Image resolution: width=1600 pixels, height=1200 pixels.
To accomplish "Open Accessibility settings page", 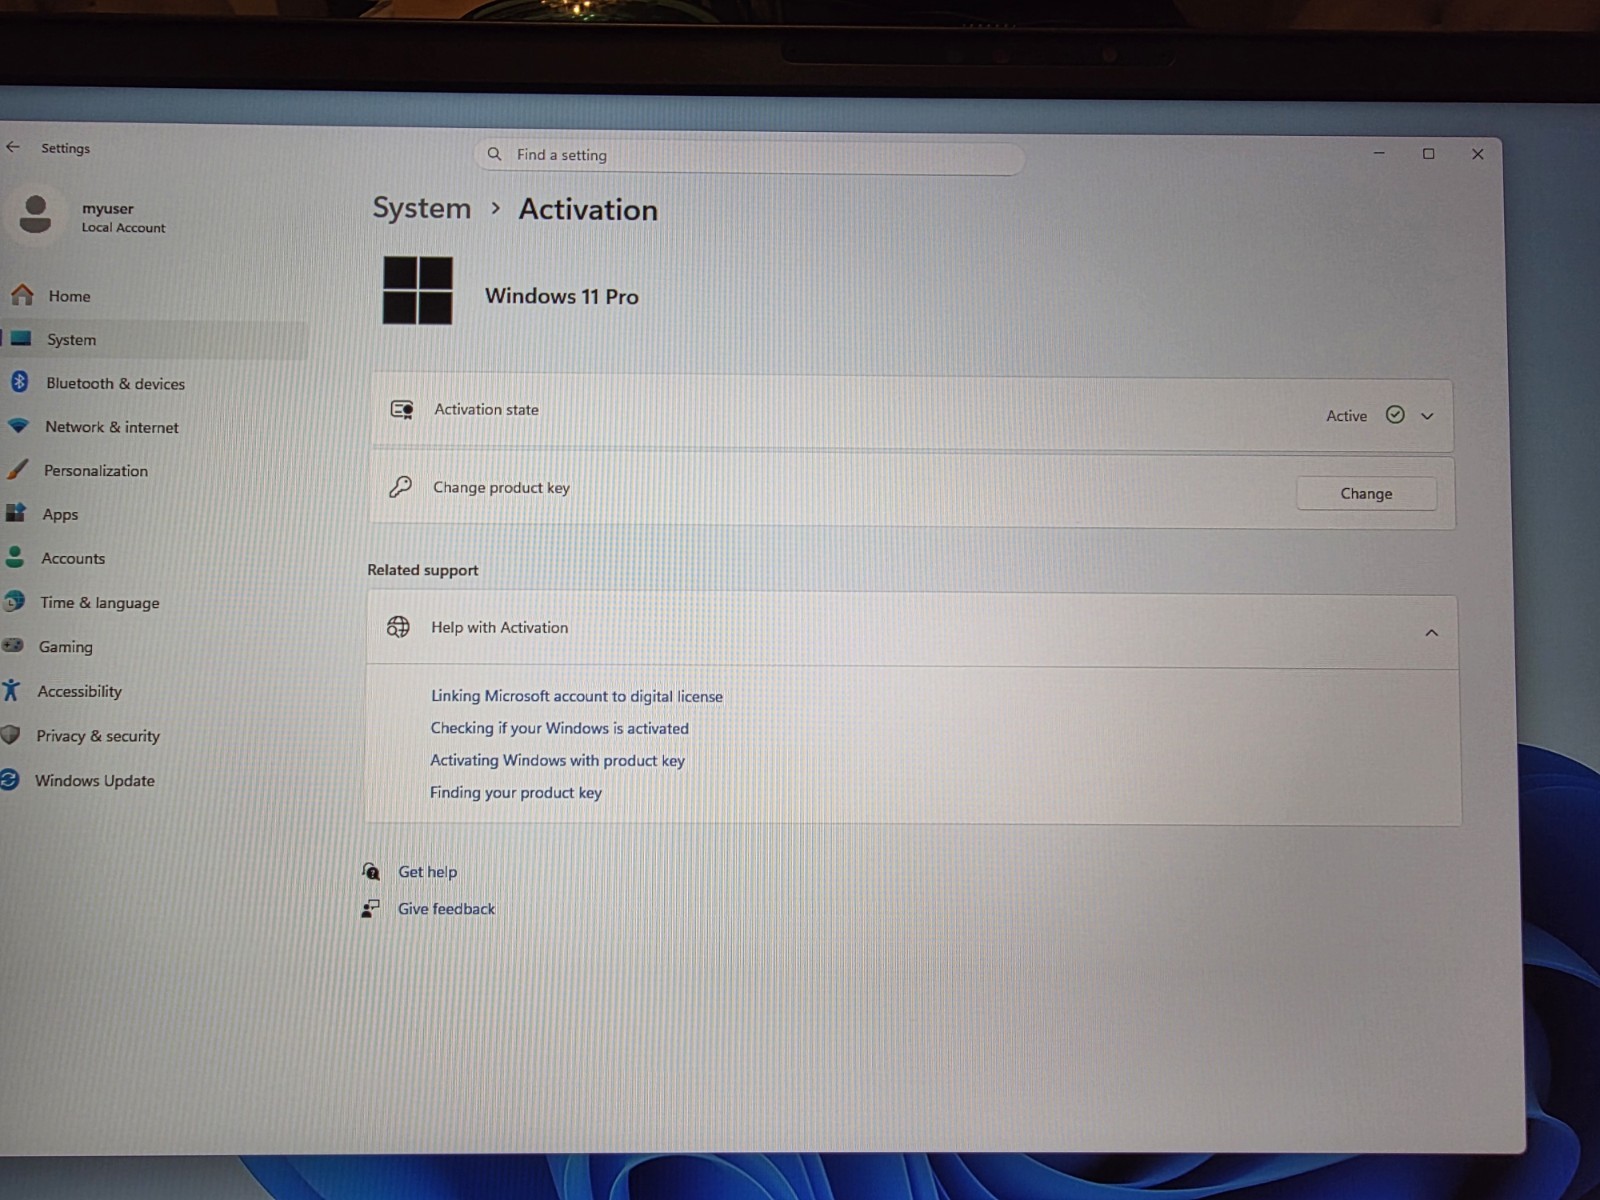I will (x=79, y=691).
